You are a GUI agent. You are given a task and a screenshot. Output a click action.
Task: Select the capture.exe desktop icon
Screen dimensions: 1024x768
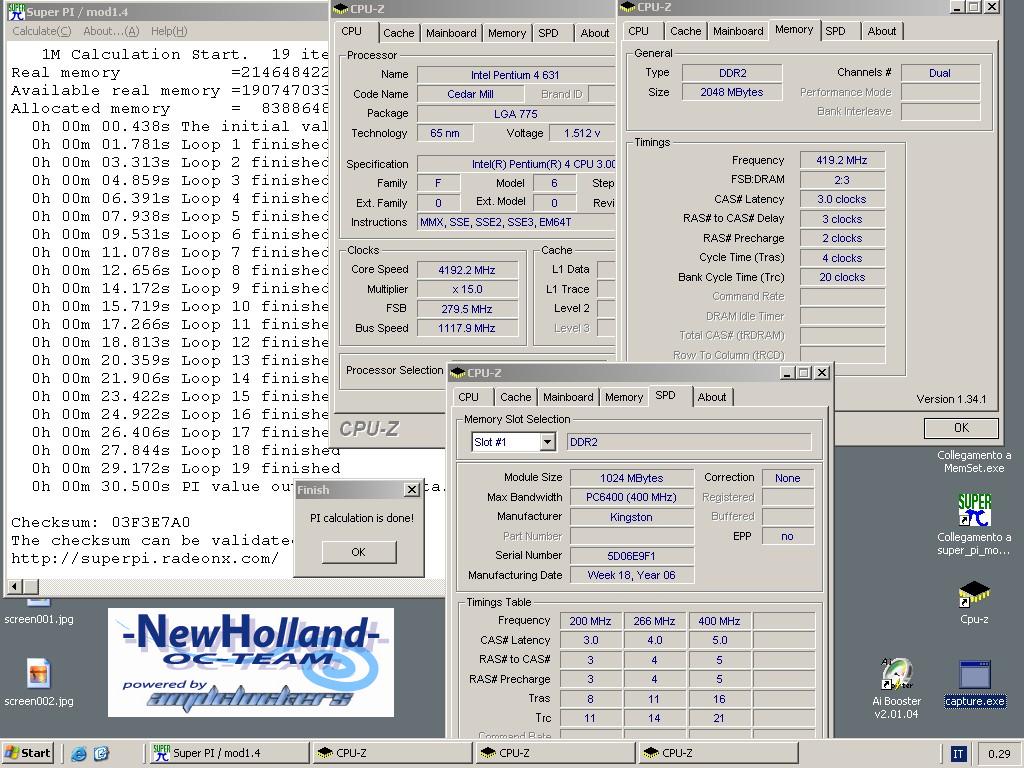click(974, 683)
